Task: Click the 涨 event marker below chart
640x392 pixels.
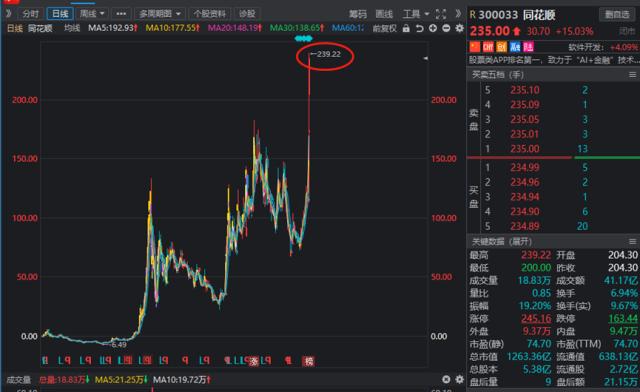Action: [254, 361]
